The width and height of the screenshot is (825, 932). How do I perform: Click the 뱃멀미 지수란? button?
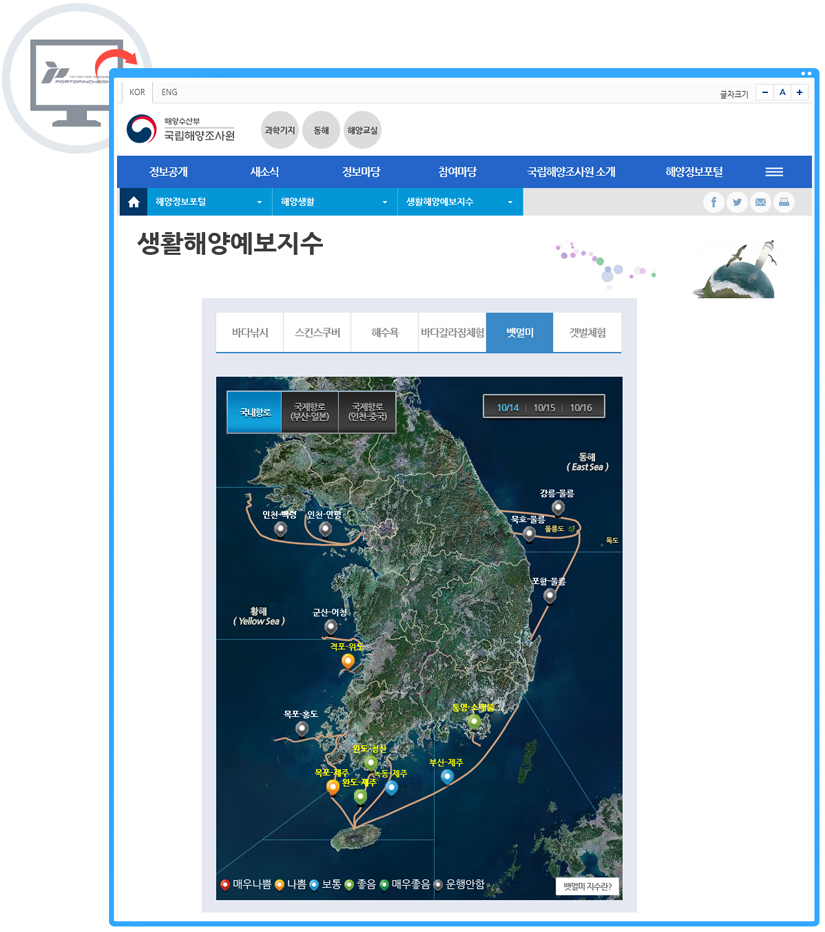click(586, 886)
